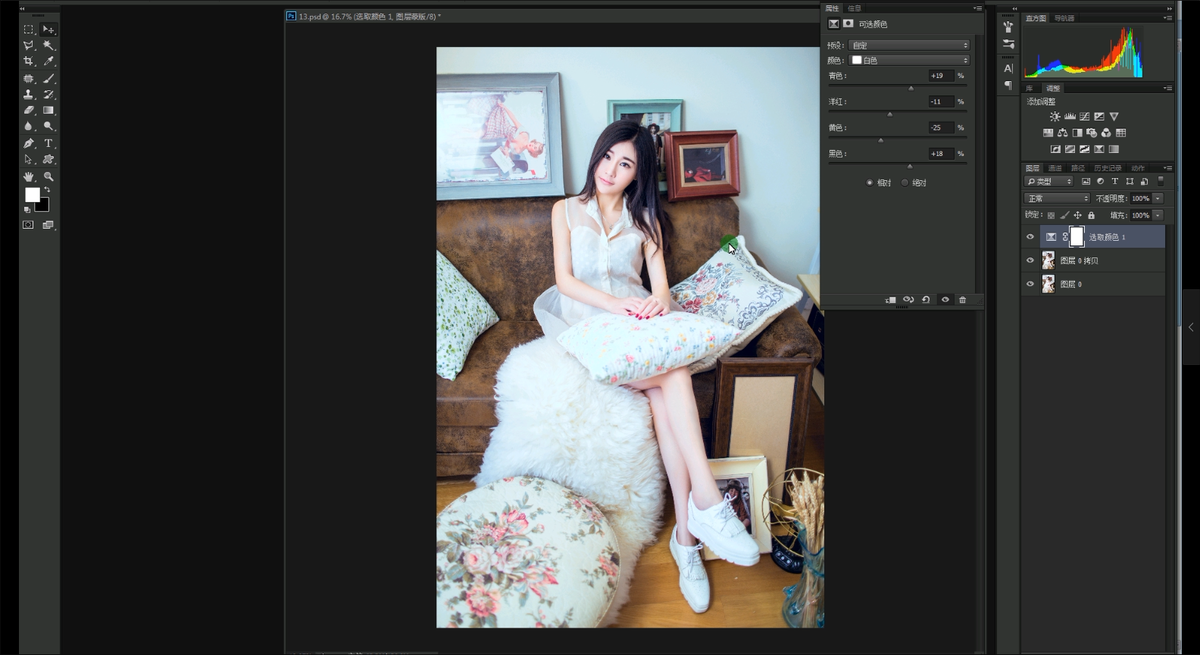Add Channel Mixer adjustment
The width and height of the screenshot is (1200, 655).
[x=1106, y=133]
